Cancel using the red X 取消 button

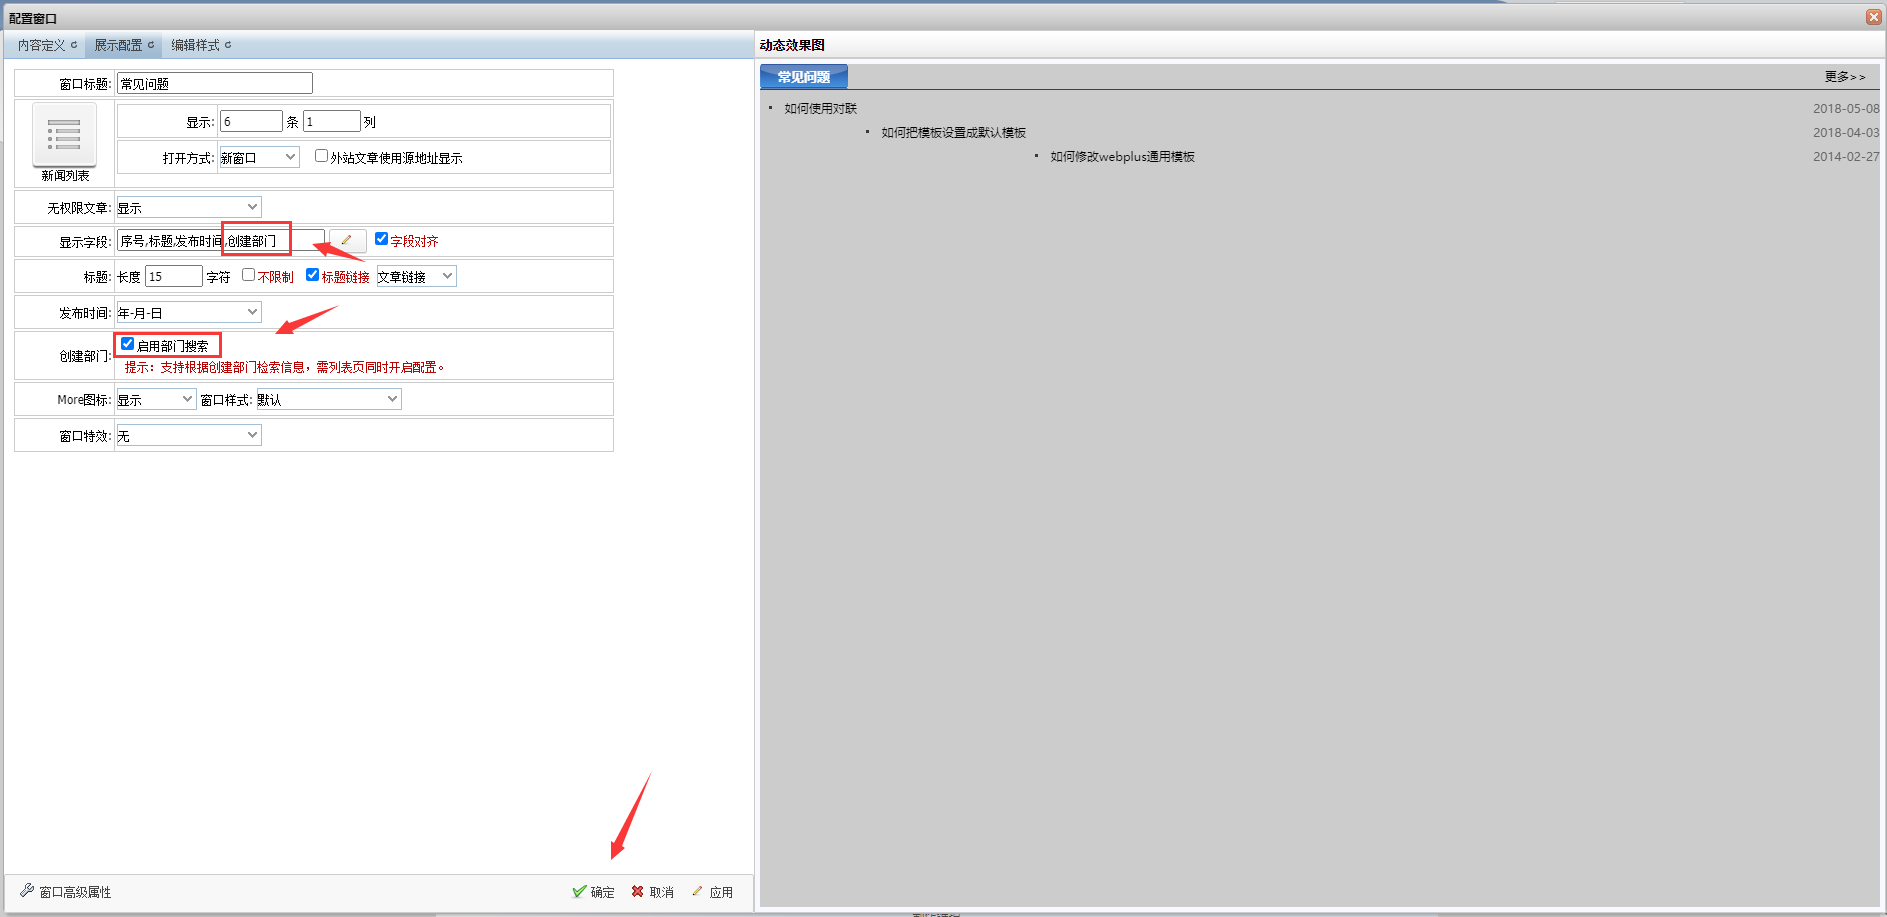pos(652,892)
